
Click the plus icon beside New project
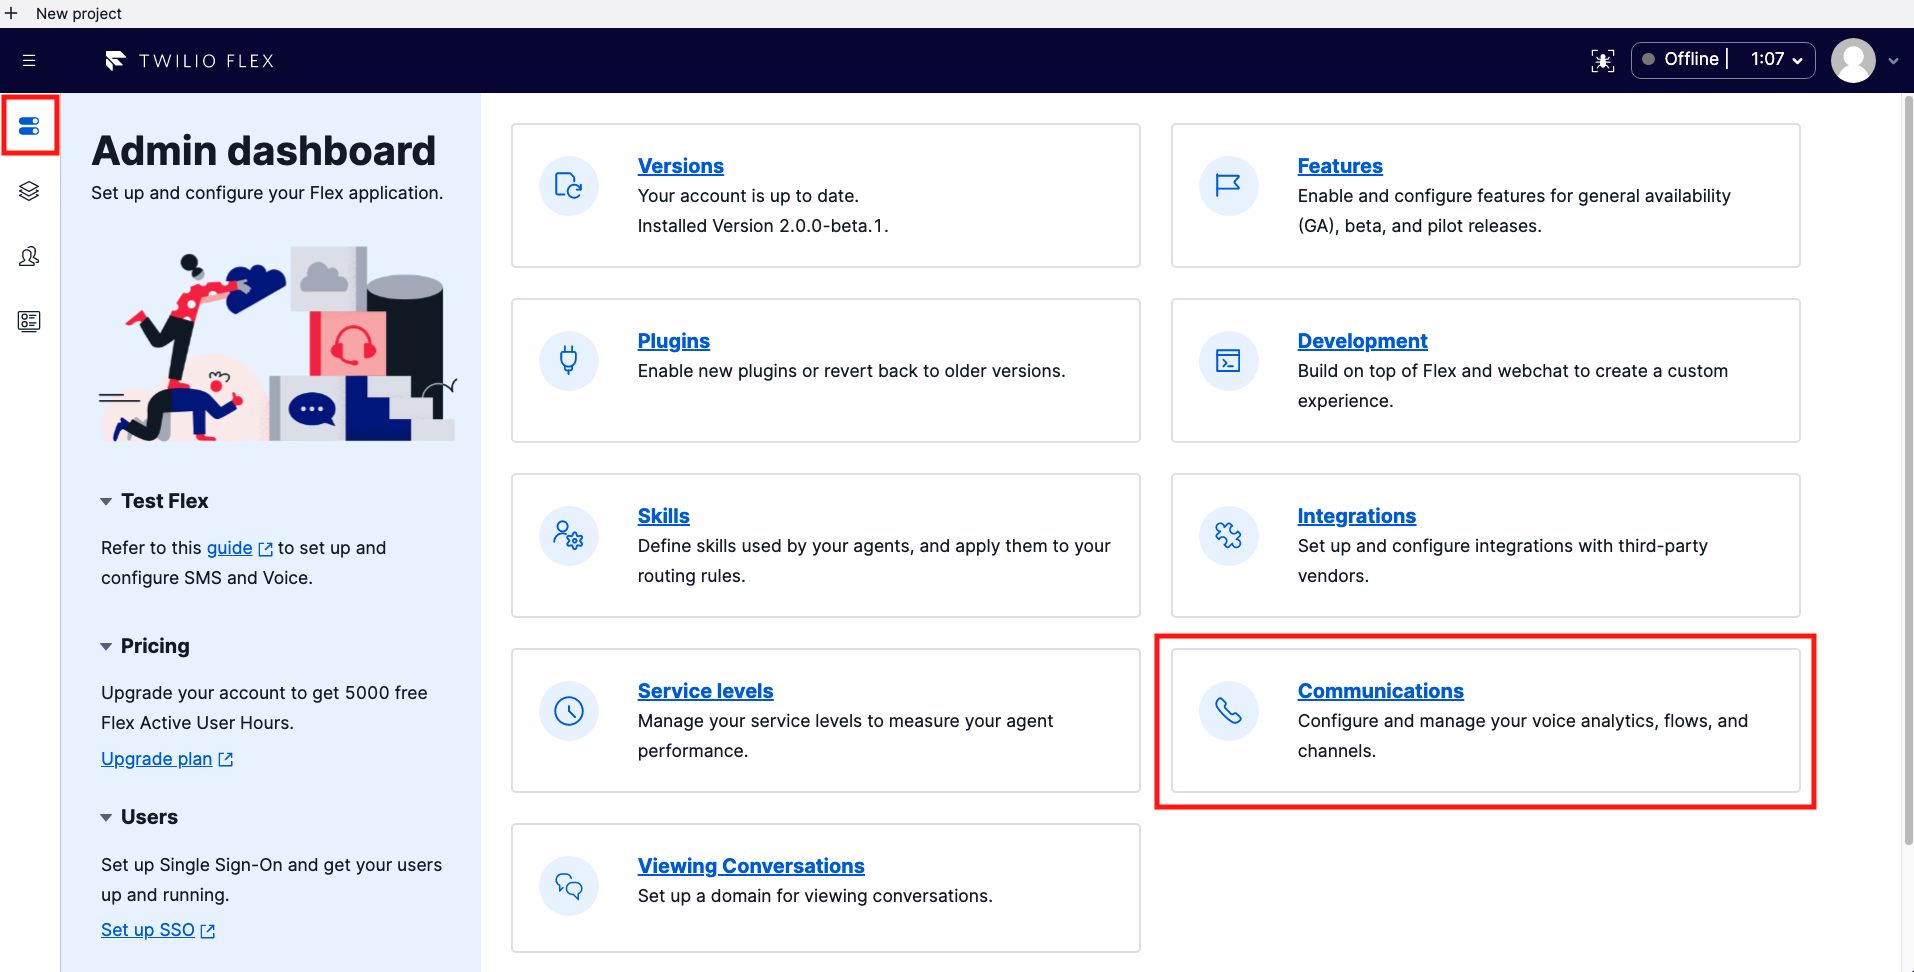[x=12, y=13]
